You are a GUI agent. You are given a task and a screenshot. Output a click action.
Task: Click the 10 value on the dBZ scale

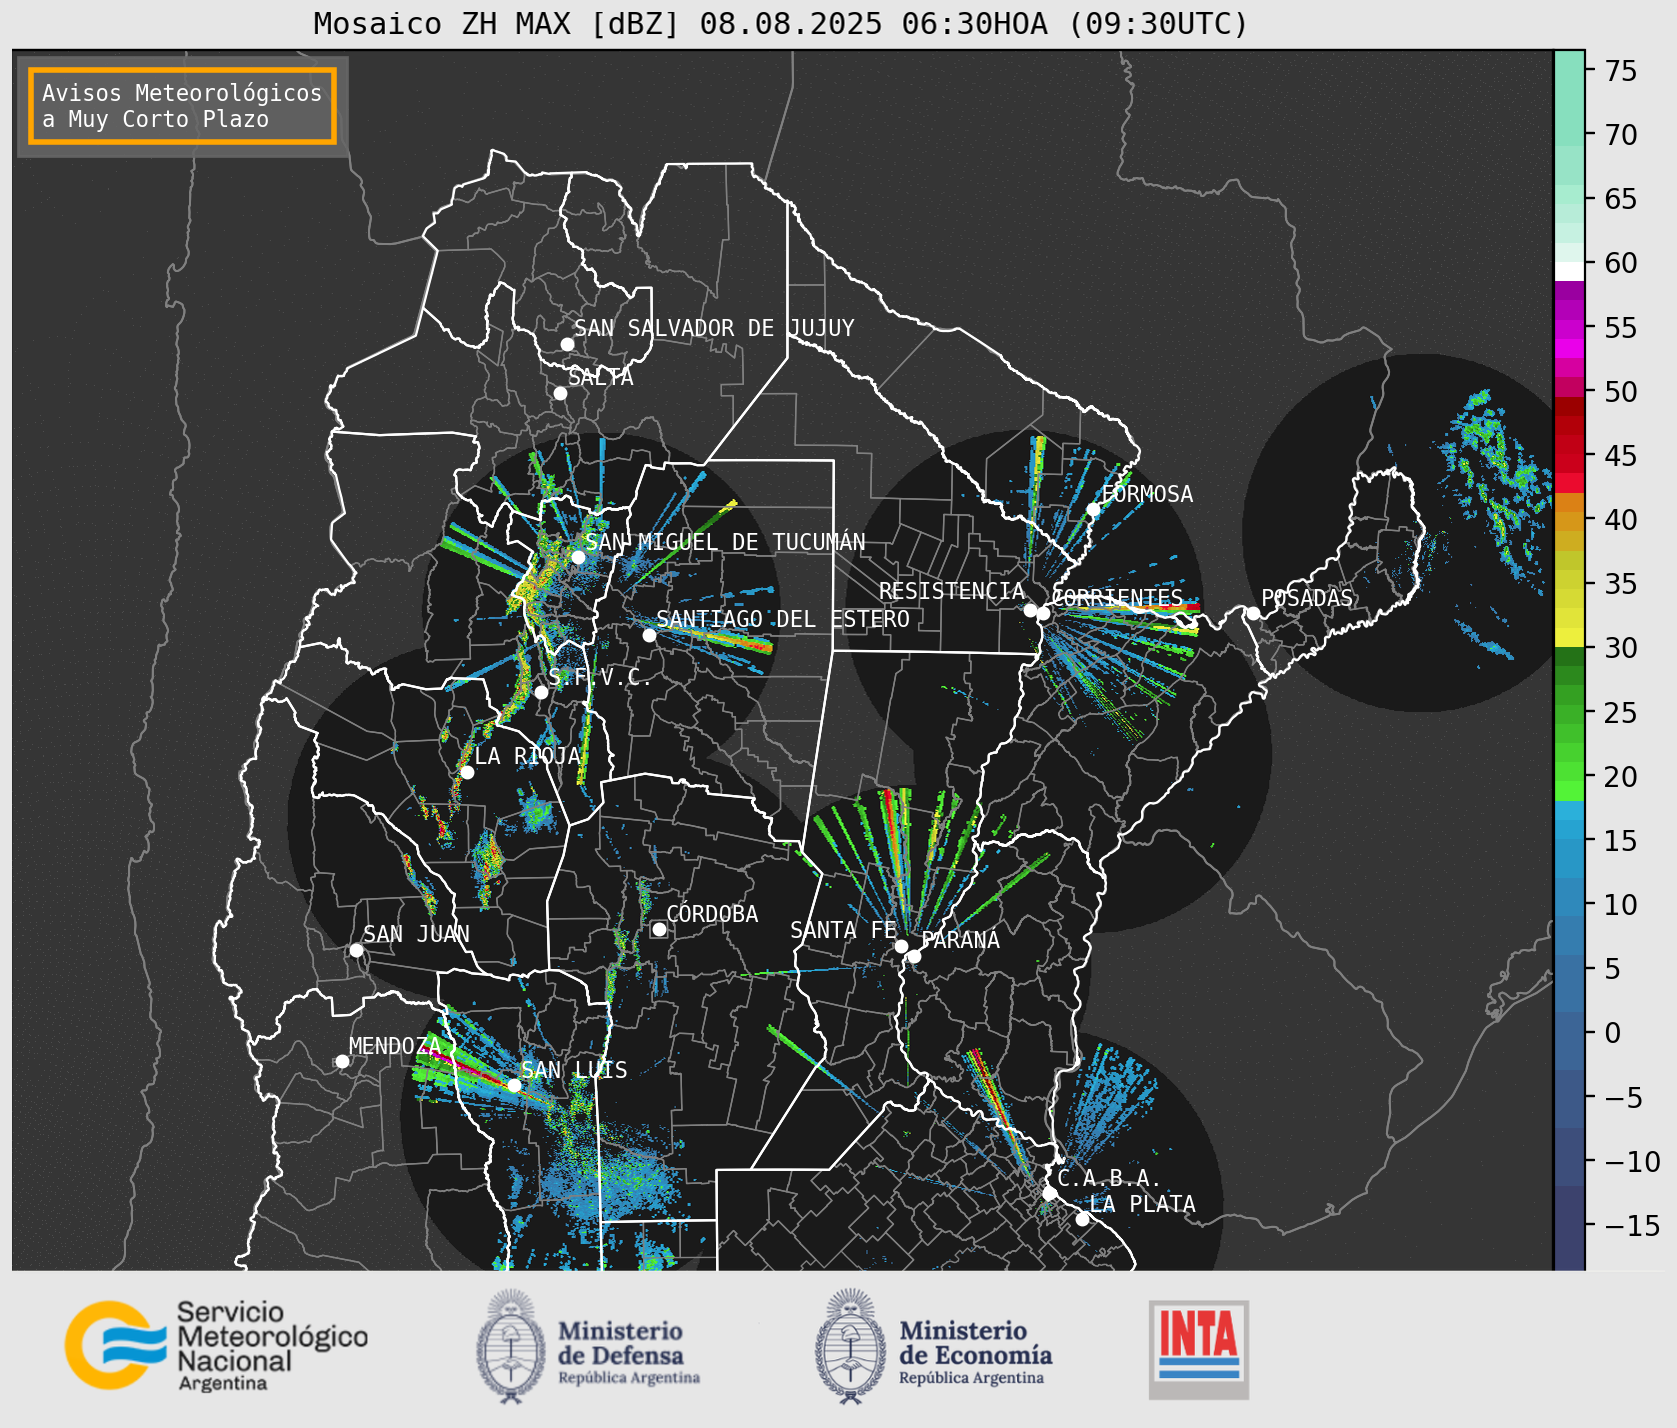coord(1621,905)
